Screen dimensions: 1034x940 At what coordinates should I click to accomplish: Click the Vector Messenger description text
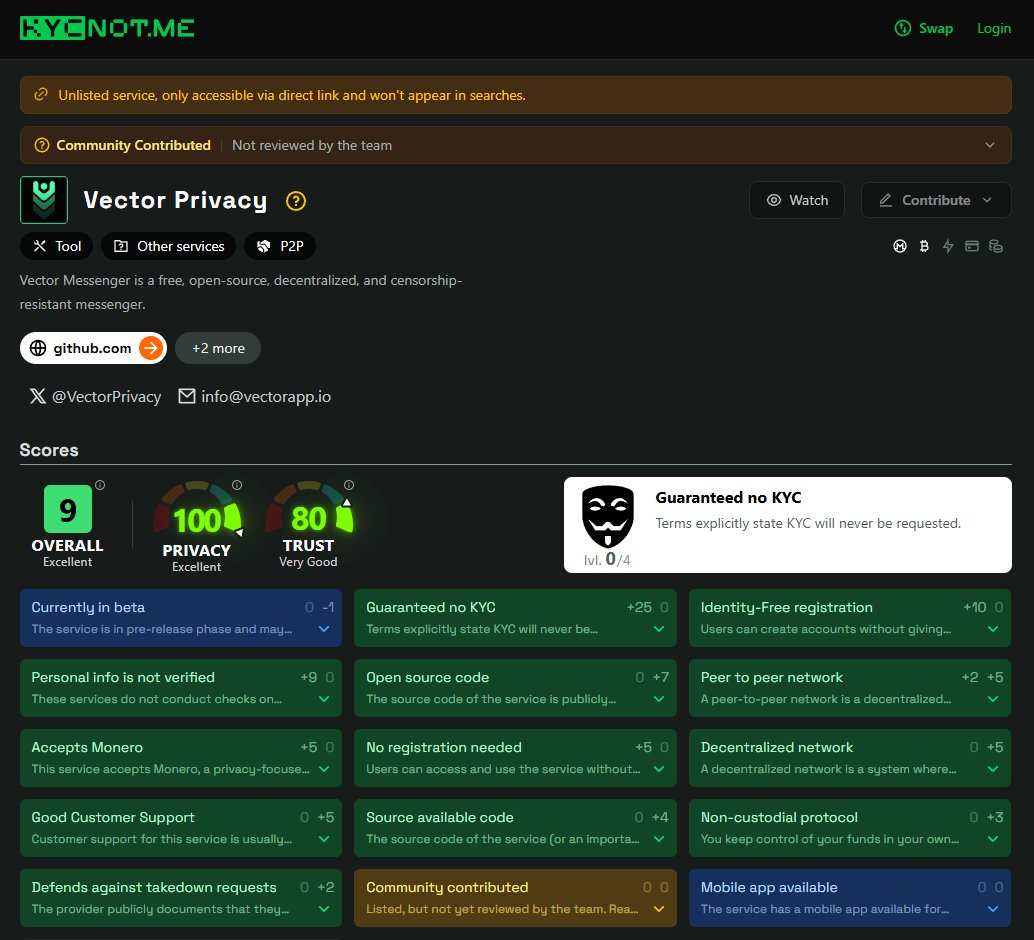[x=241, y=292]
